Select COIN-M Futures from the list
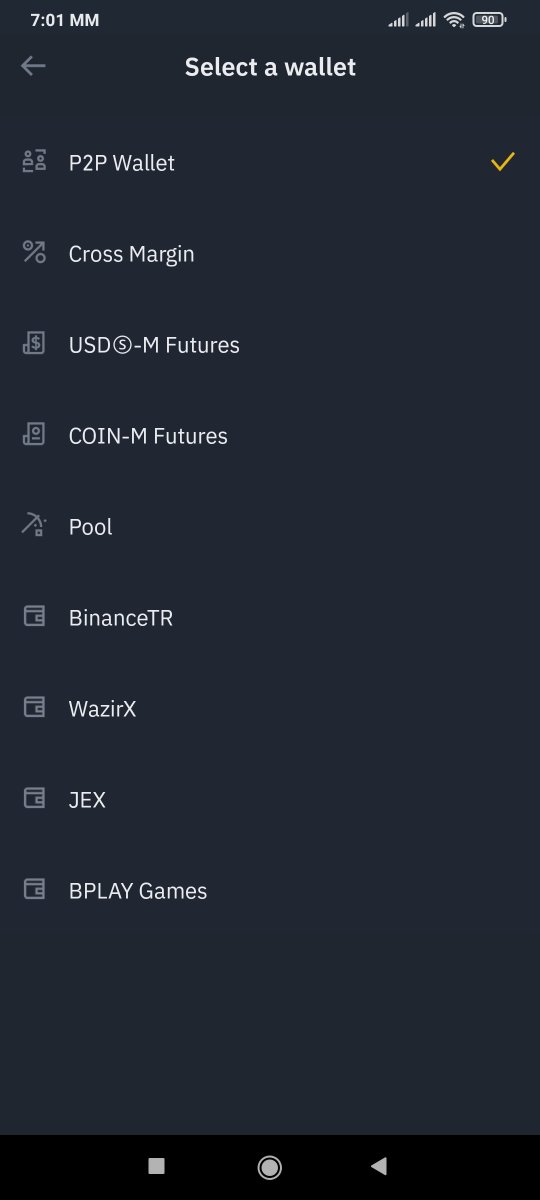The width and height of the screenshot is (540, 1200). tap(270, 436)
